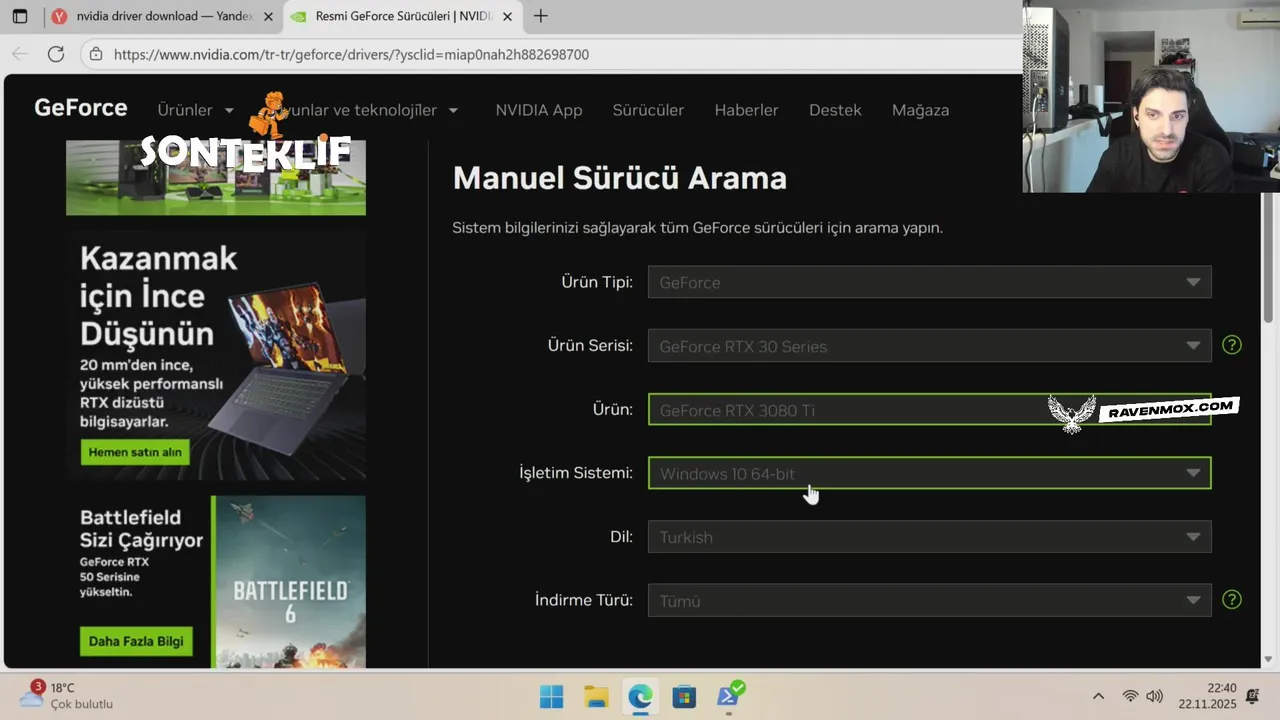Open Microsoft Edge from the taskbar
Image resolution: width=1280 pixels, height=720 pixels.
(640, 696)
